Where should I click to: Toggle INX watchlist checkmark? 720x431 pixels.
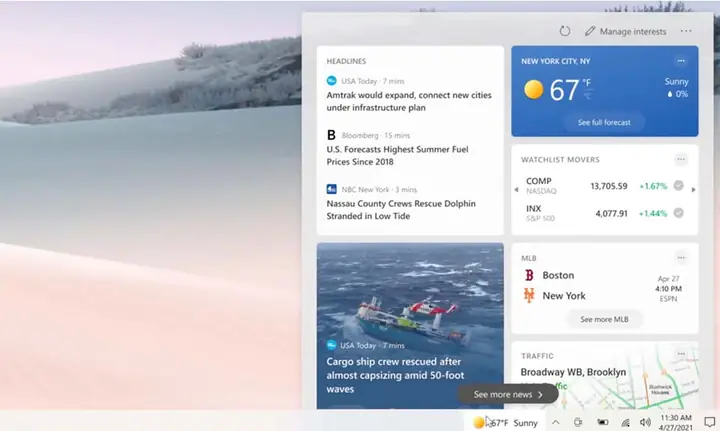678,213
